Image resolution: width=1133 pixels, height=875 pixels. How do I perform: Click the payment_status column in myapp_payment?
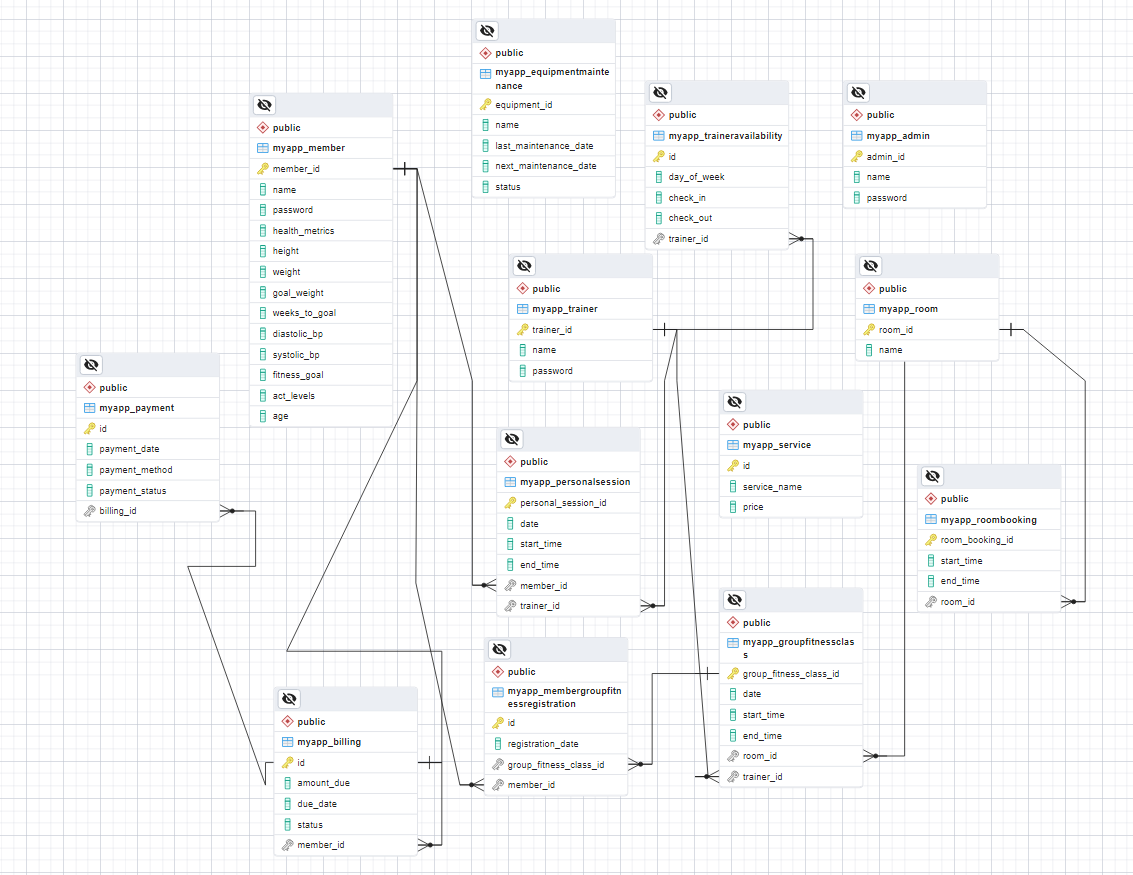[x=148, y=491]
